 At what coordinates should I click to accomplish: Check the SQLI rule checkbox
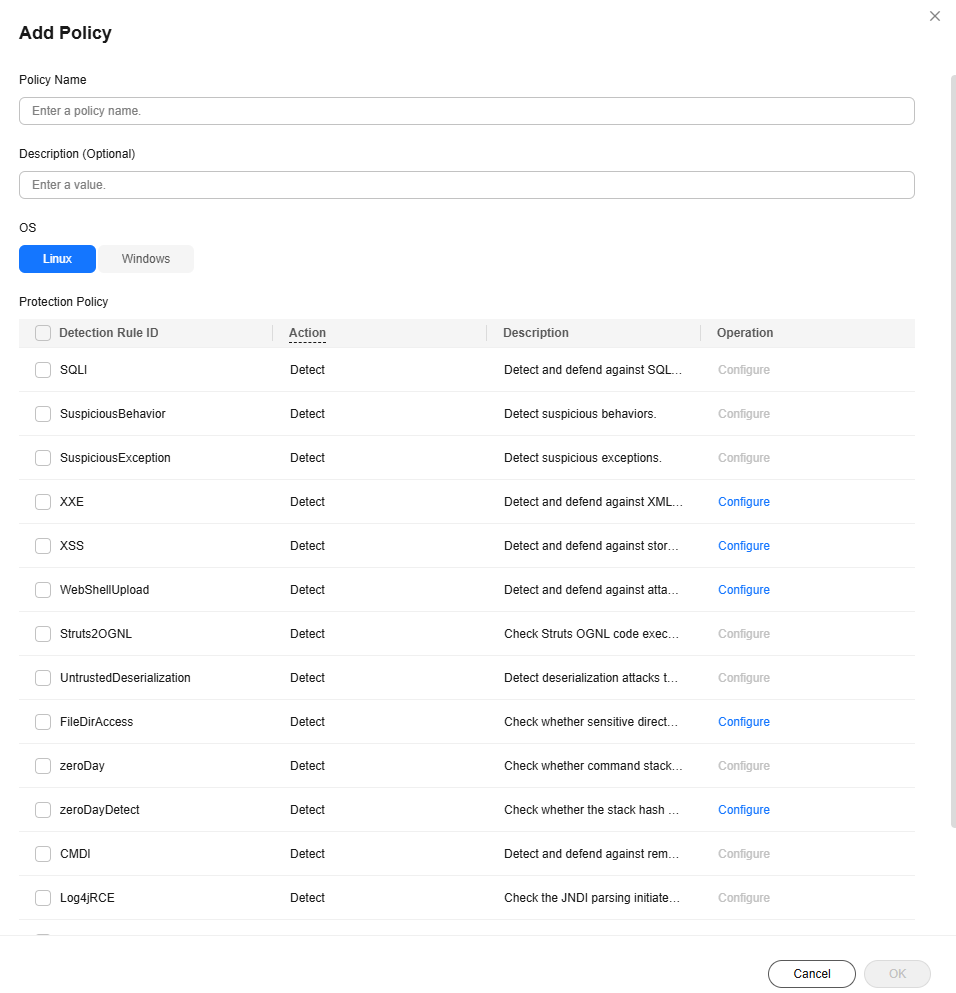[x=43, y=370]
